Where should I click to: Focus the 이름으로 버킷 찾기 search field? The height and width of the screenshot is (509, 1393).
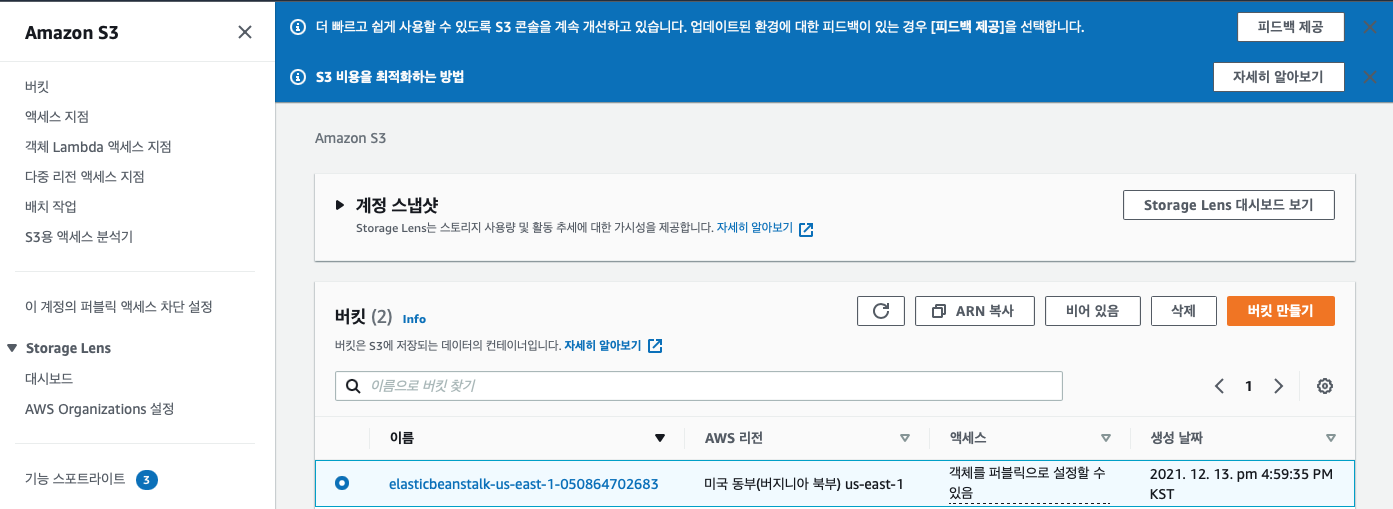[x=699, y=386]
